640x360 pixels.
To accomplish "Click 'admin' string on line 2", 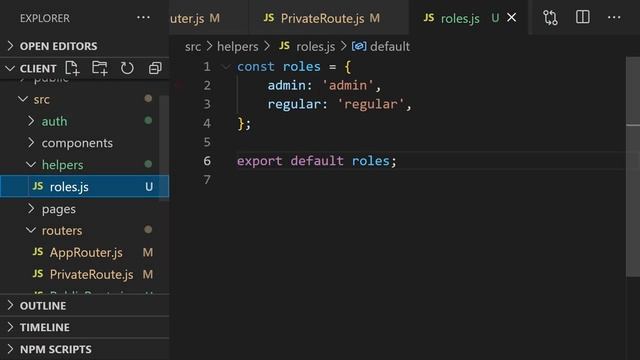I will [x=348, y=85].
